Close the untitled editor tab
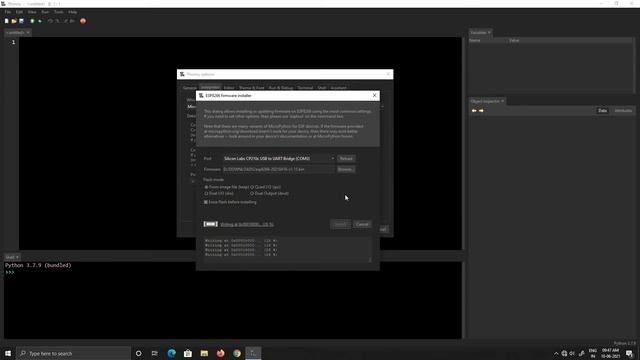The width and height of the screenshot is (640, 360). tap(28, 32)
